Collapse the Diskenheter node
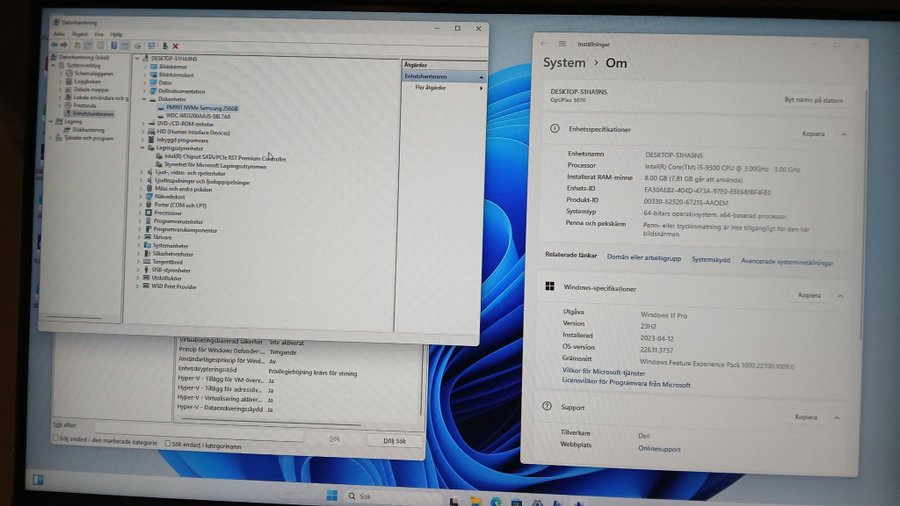900x506 pixels. coord(144,99)
